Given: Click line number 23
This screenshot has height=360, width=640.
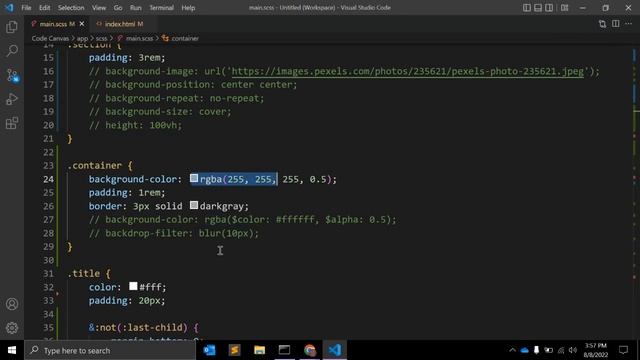Looking at the screenshot, I should point(48,166).
